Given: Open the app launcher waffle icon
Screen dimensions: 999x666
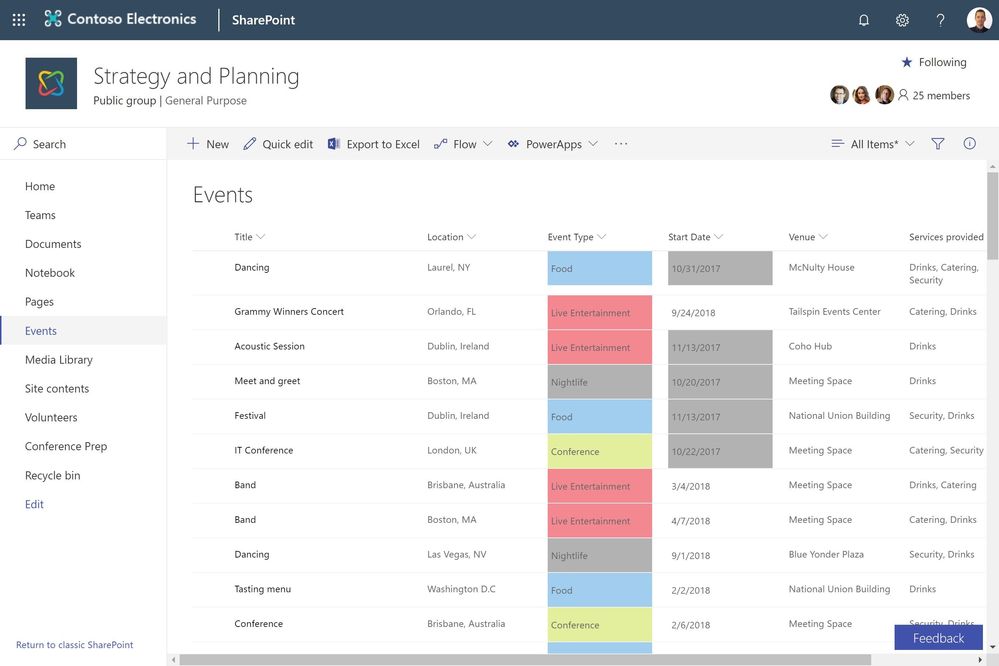Looking at the screenshot, I should point(19,20).
